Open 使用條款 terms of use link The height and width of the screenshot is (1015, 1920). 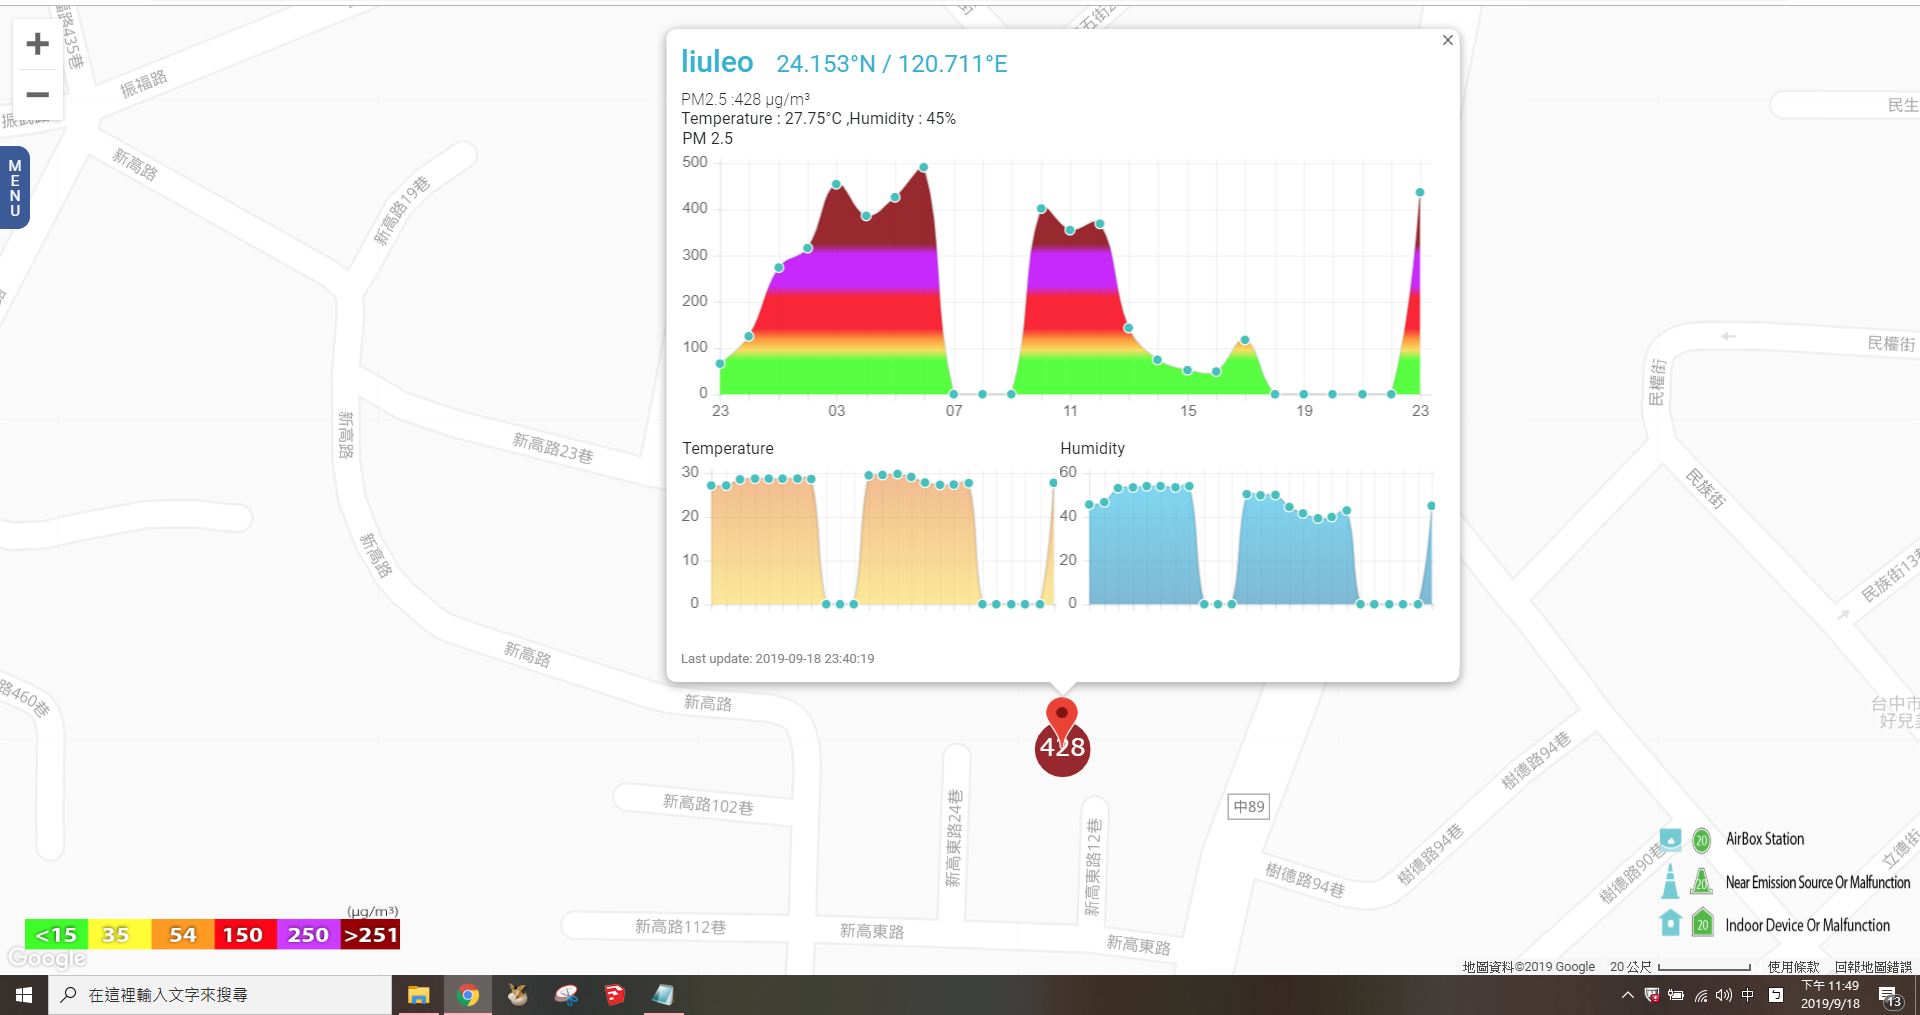[x=1793, y=967]
